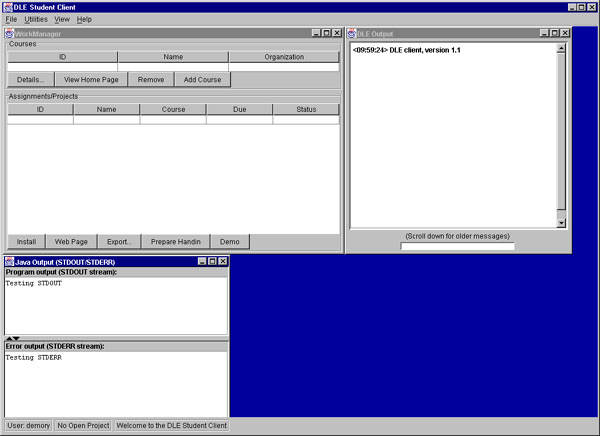Click the Details... button in Courses
Image resolution: width=600 pixels, height=436 pixels.
coord(30,80)
